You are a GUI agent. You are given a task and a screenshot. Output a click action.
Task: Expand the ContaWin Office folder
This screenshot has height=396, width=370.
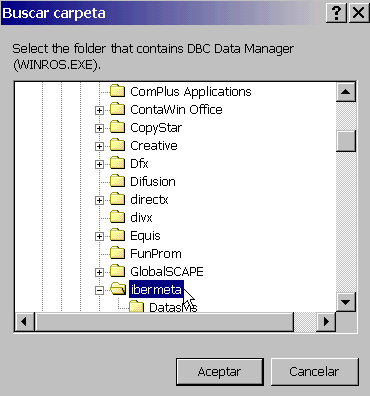99,110
